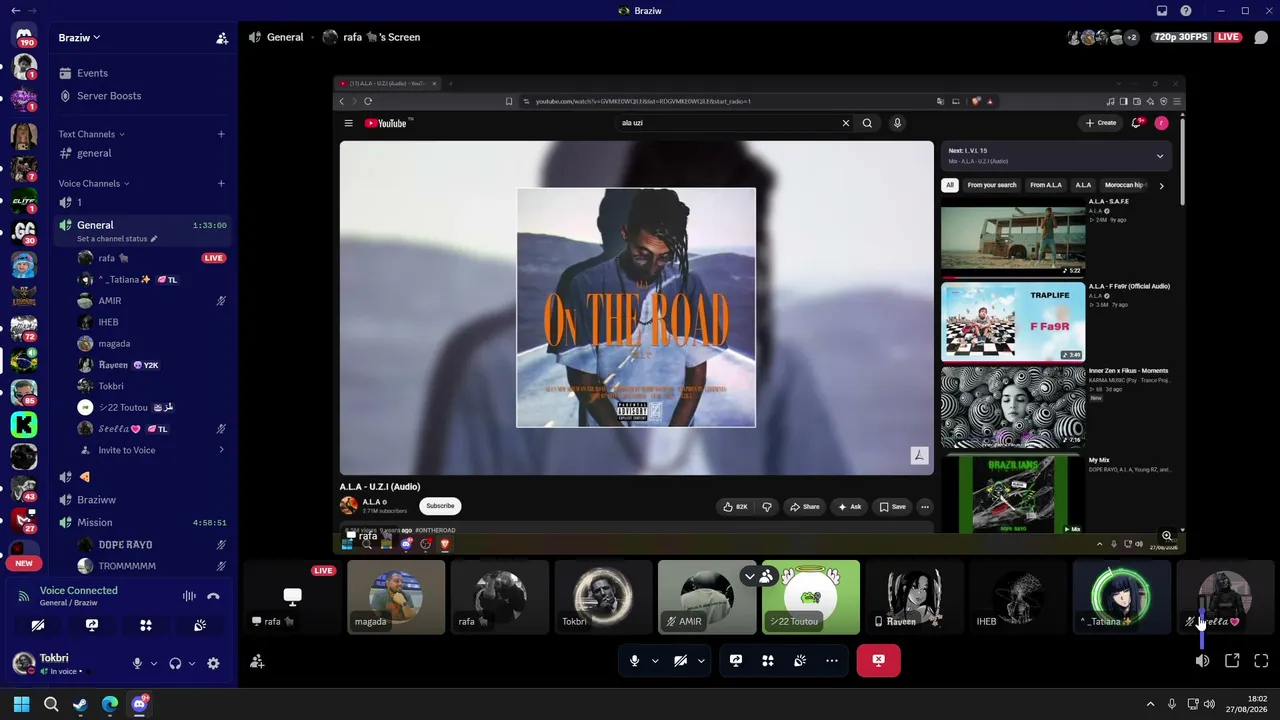Screen dimensions: 1280x720
Task: Select voice channel named 1
Action: 143,202
